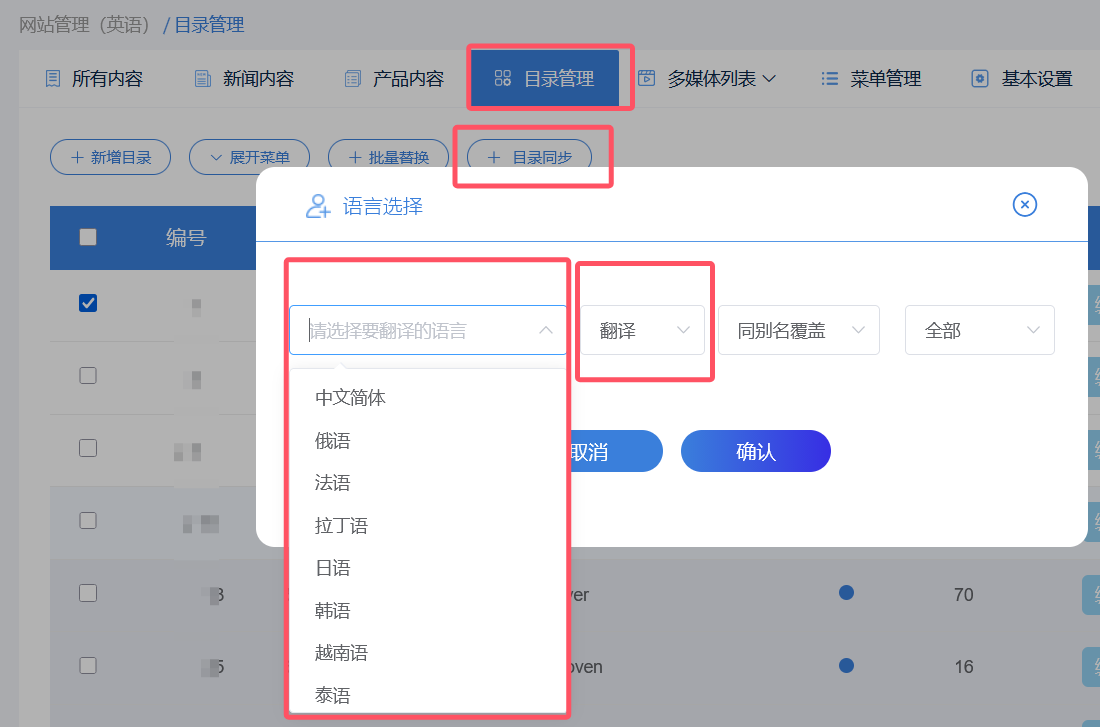The width and height of the screenshot is (1100, 727).
Task: Open the 所有内容 tab
Action: point(94,79)
